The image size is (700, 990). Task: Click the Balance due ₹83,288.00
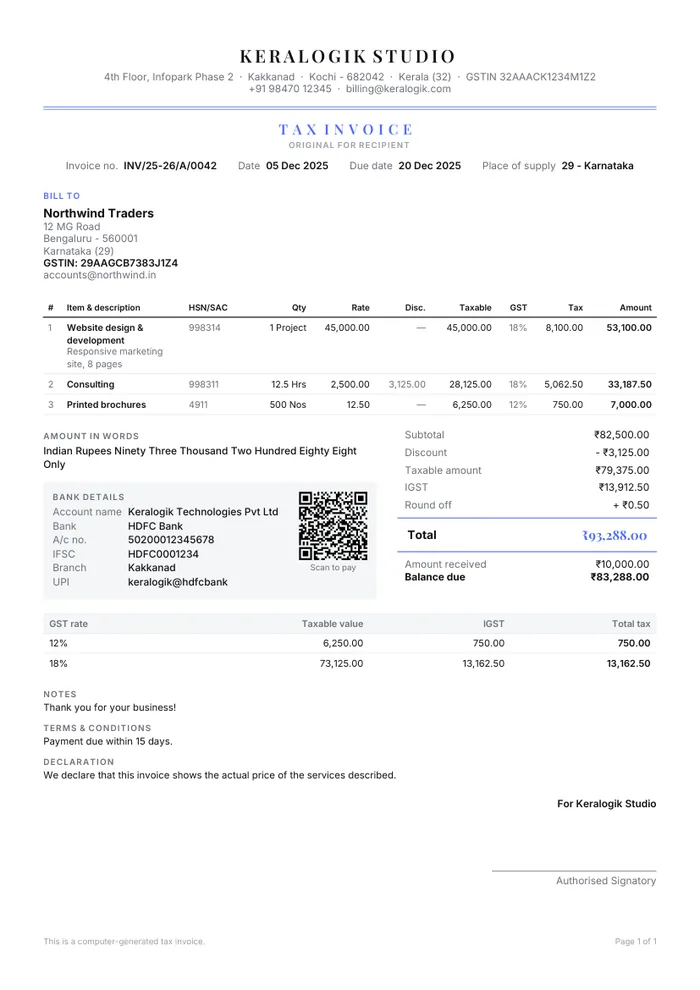(x=620, y=577)
